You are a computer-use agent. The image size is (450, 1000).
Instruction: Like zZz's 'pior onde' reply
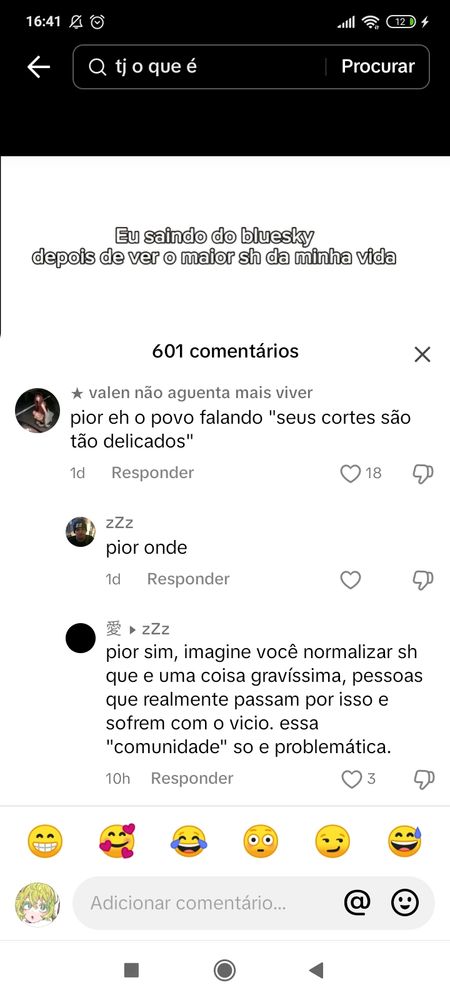point(351,580)
